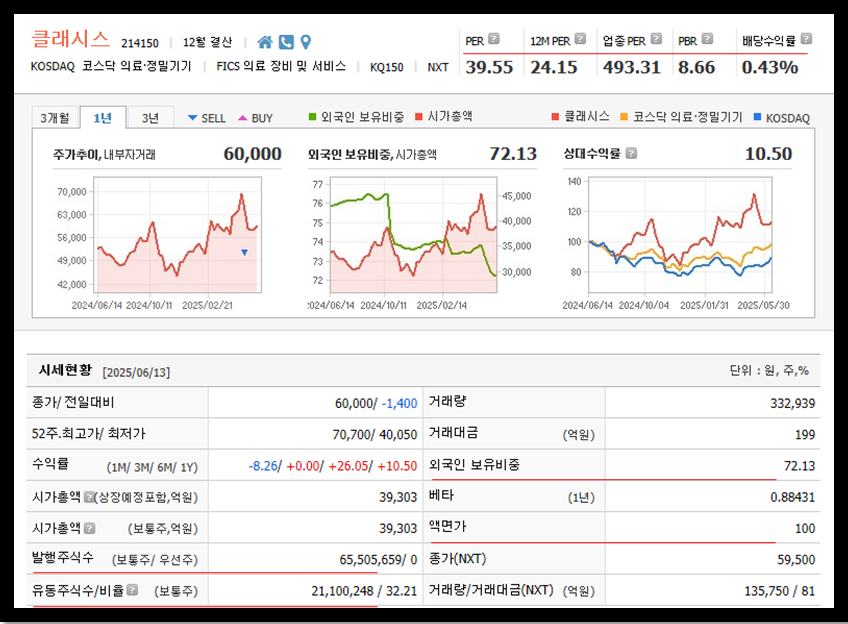This screenshot has width=848, height=624.
Task: Open the company homepage house icon
Action: point(264,42)
